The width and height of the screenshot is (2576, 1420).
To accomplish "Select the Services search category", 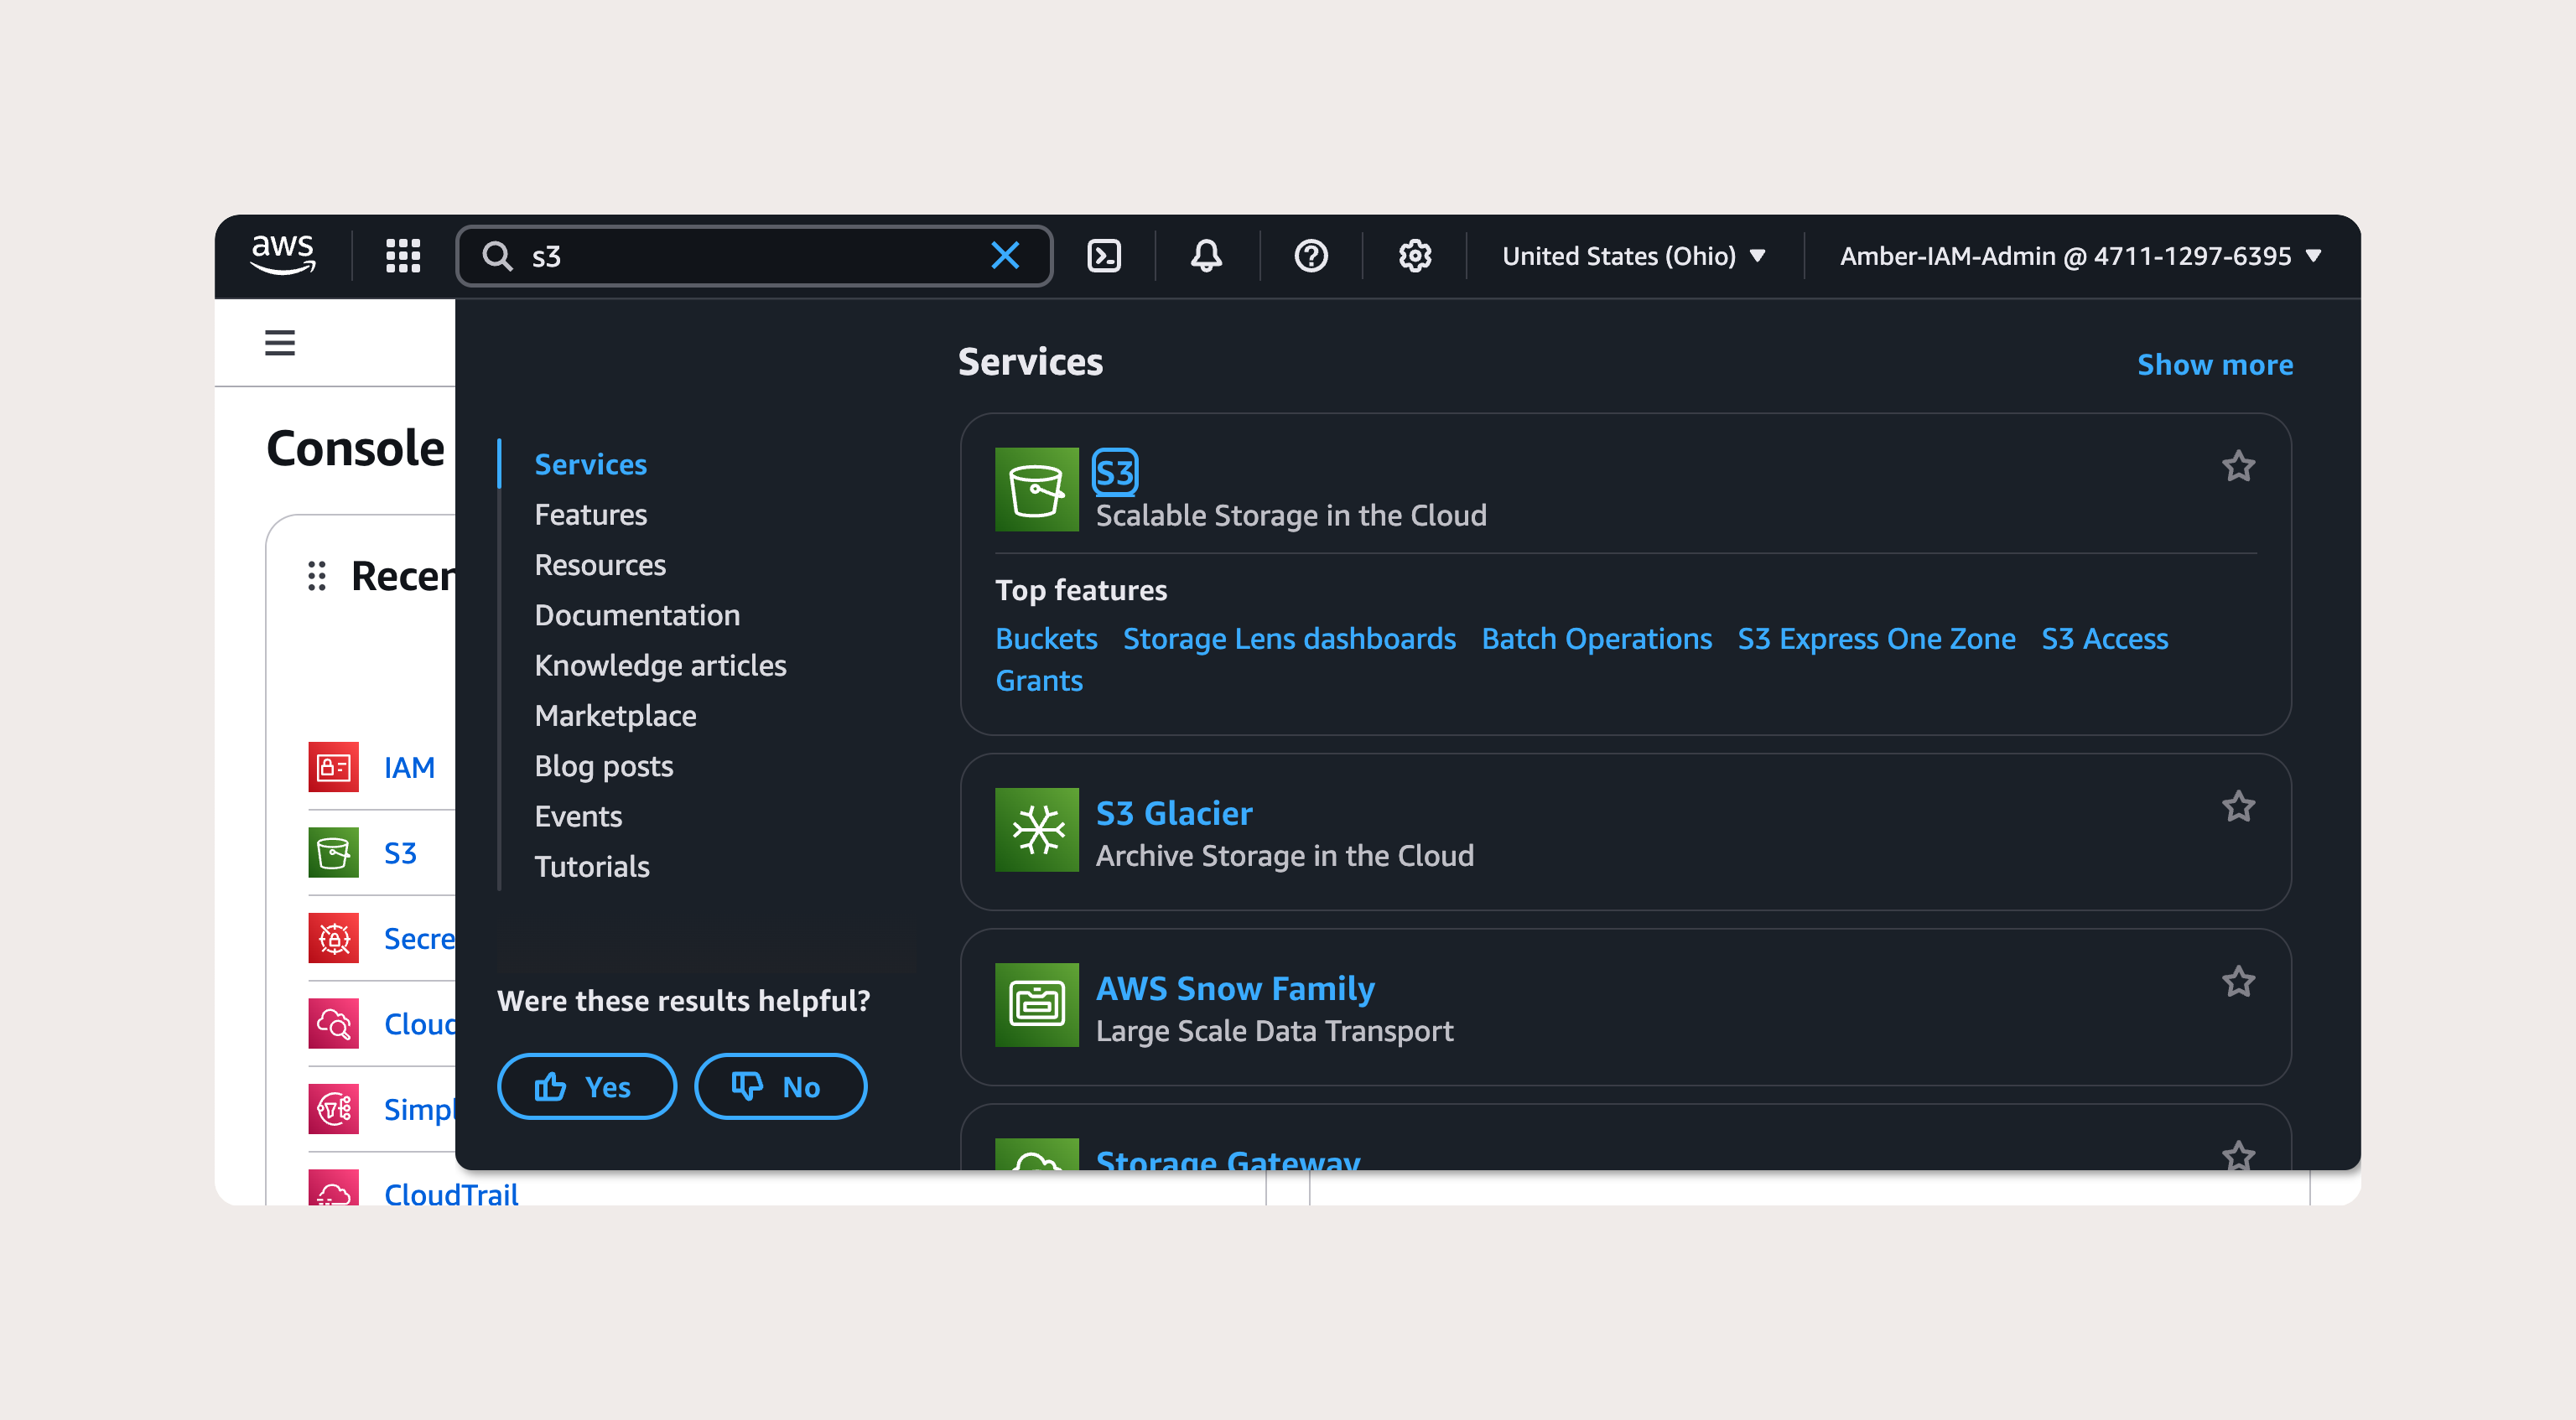I will point(590,464).
